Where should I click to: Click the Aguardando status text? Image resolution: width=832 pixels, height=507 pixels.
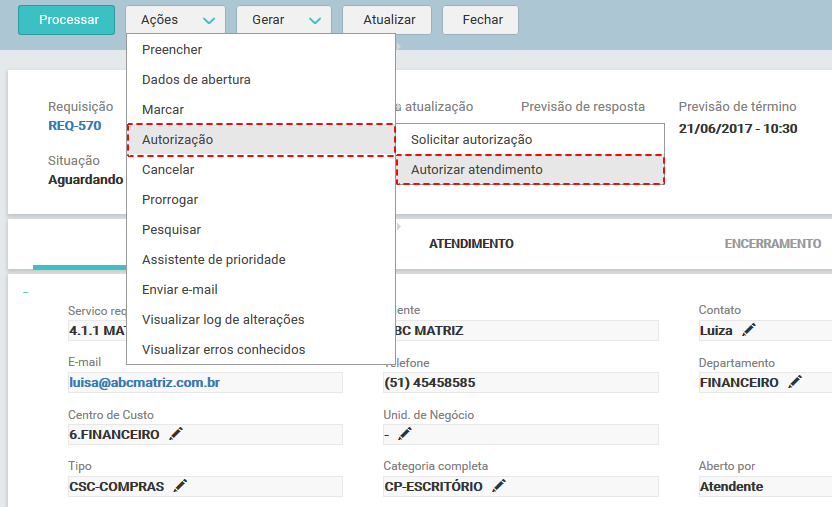point(86,180)
